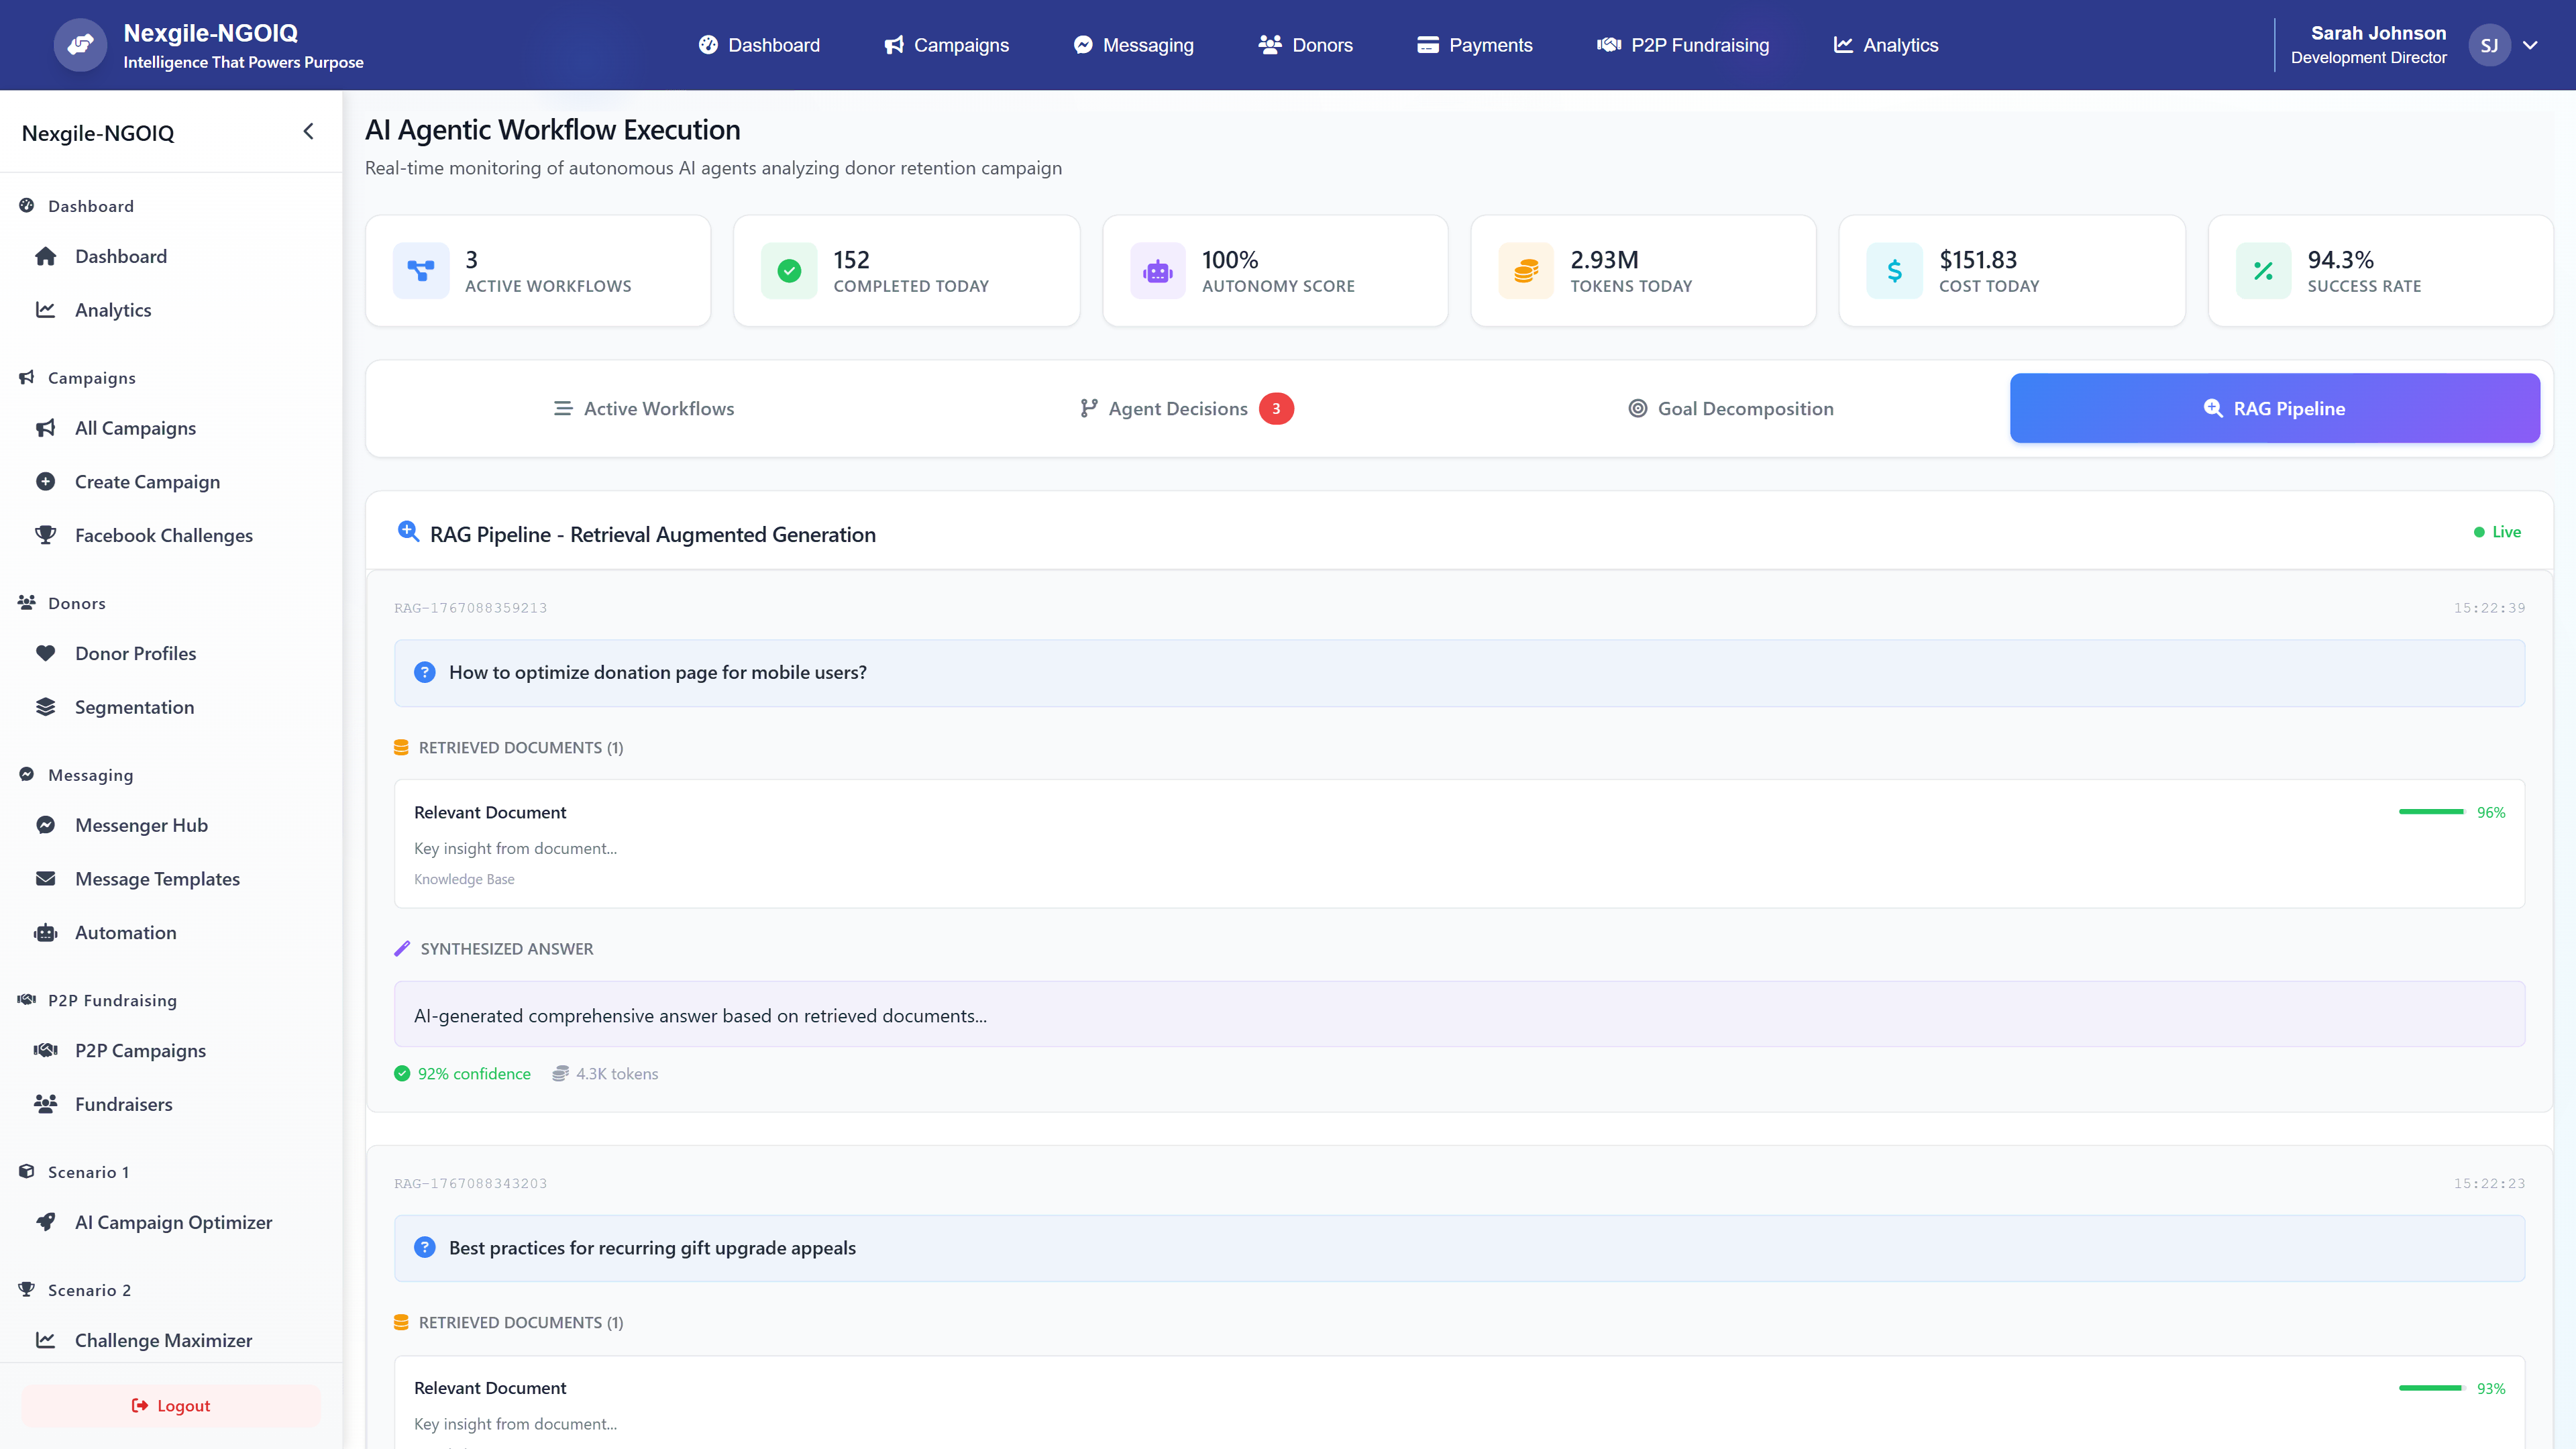
Task: Click the Success Rate percent icon
Action: pyautogui.click(x=2263, y=270)
